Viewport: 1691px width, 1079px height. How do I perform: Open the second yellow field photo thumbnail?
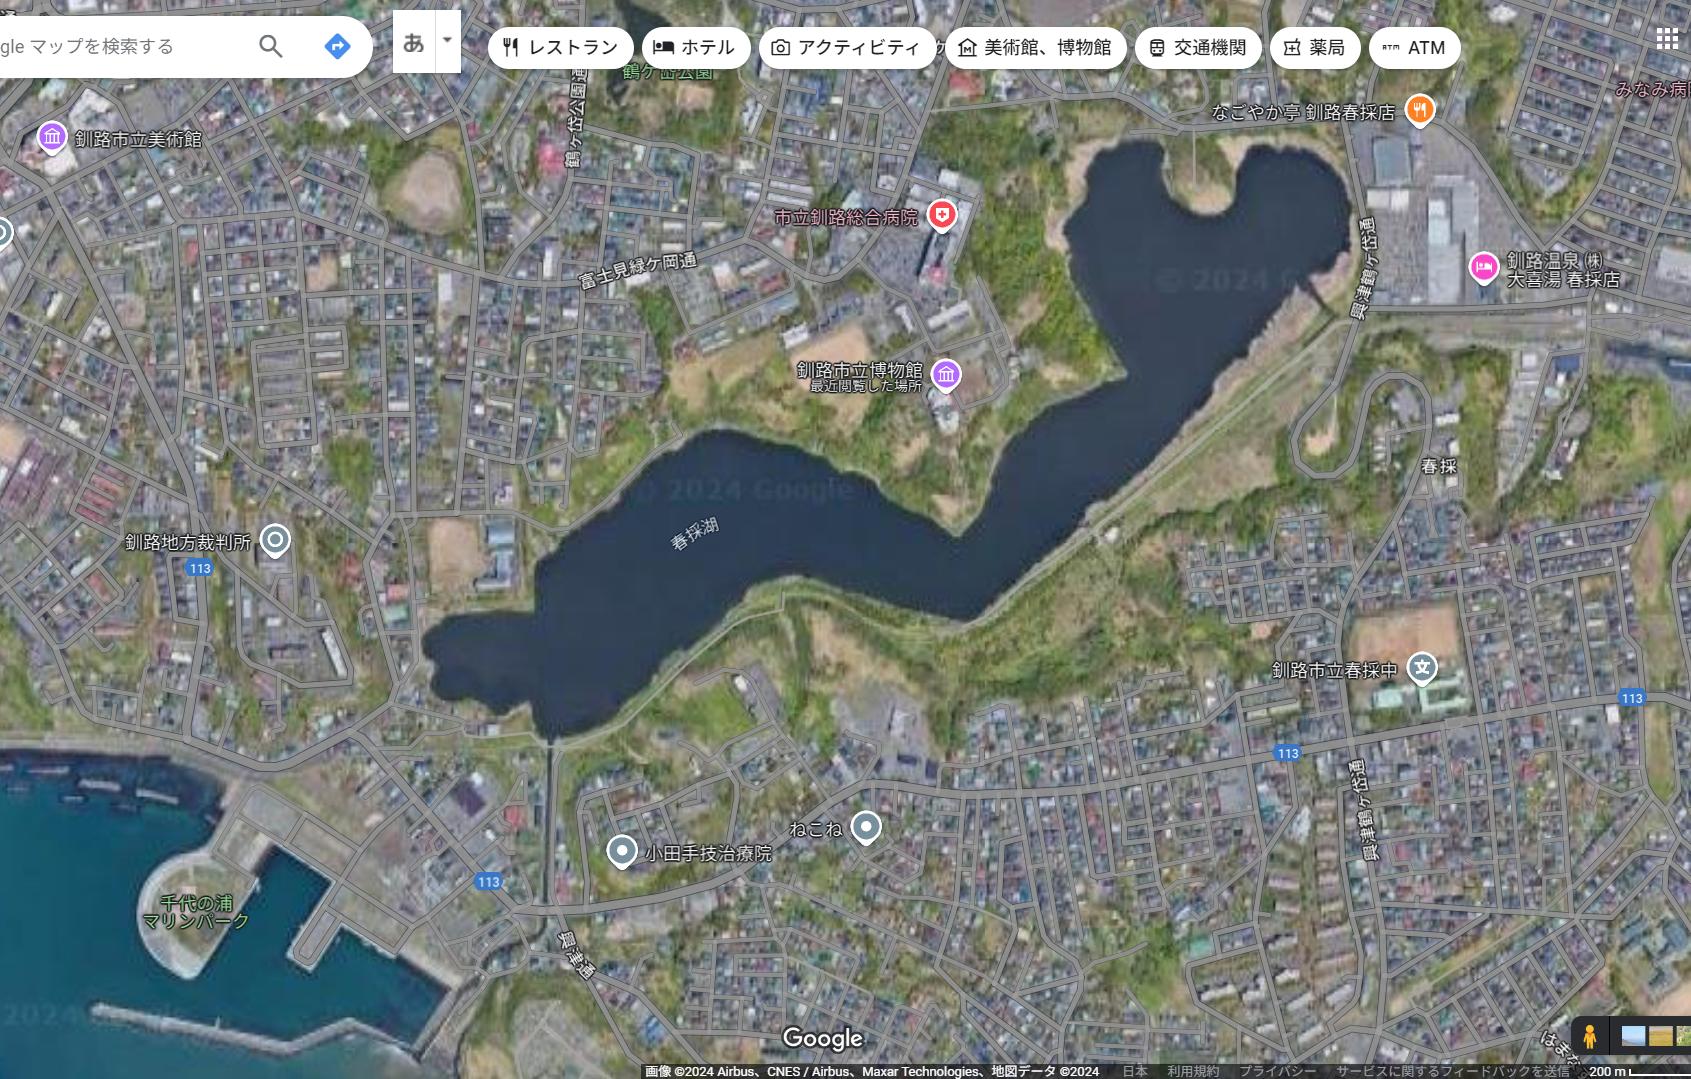click(x=1660, y=1036)
